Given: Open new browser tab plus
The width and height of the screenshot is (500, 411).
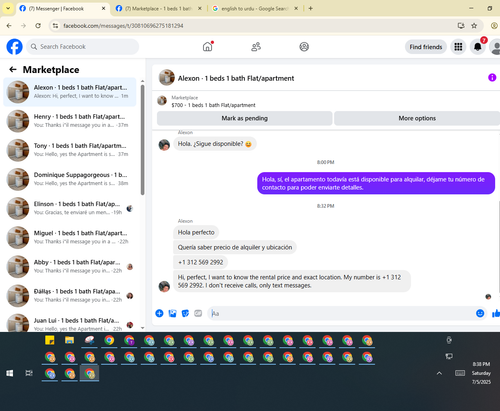Looking at the screenshot, I should coord(310,8).
